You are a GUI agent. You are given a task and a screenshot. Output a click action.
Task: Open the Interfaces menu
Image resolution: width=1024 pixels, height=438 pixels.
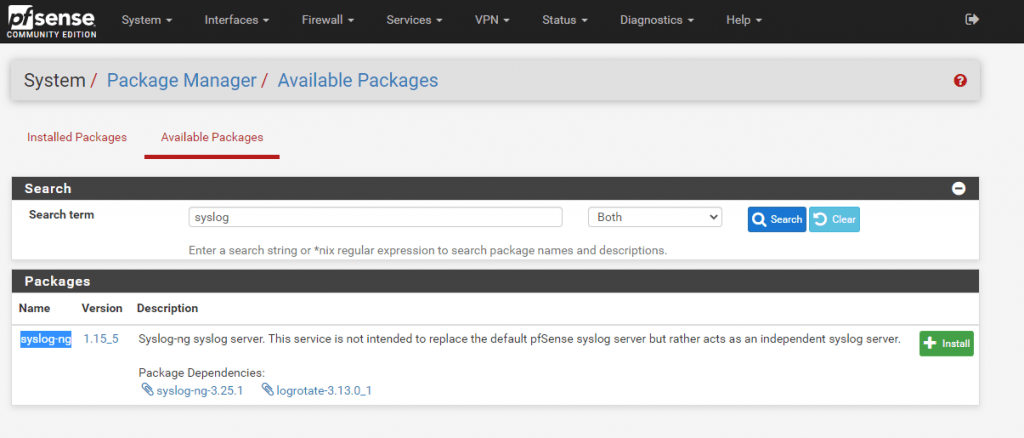point(236,20)
